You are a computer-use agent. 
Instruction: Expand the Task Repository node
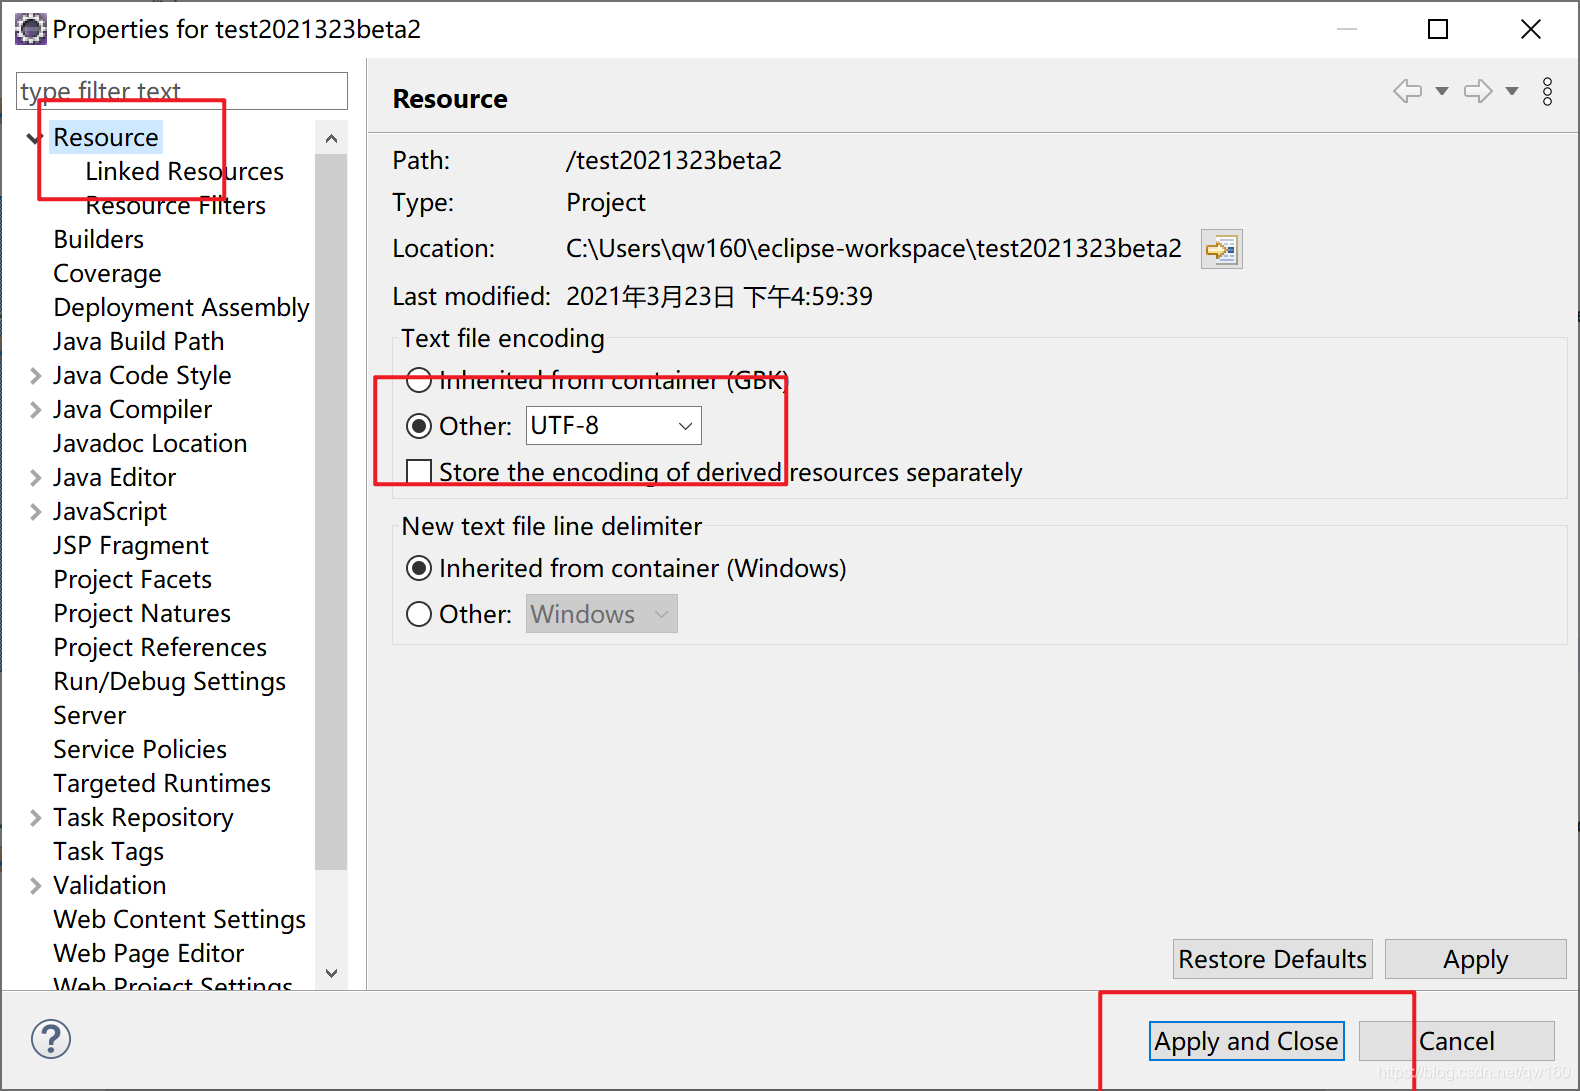(x=35, y=818)
